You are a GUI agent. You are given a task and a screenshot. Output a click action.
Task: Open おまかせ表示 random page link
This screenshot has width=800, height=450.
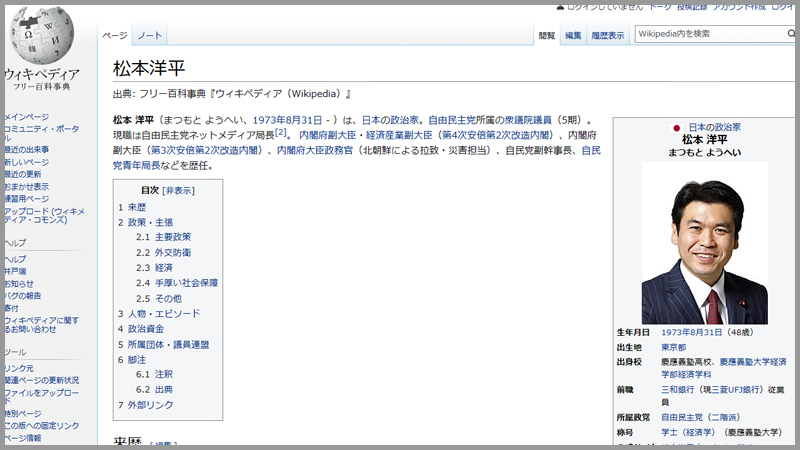(27, 187)
